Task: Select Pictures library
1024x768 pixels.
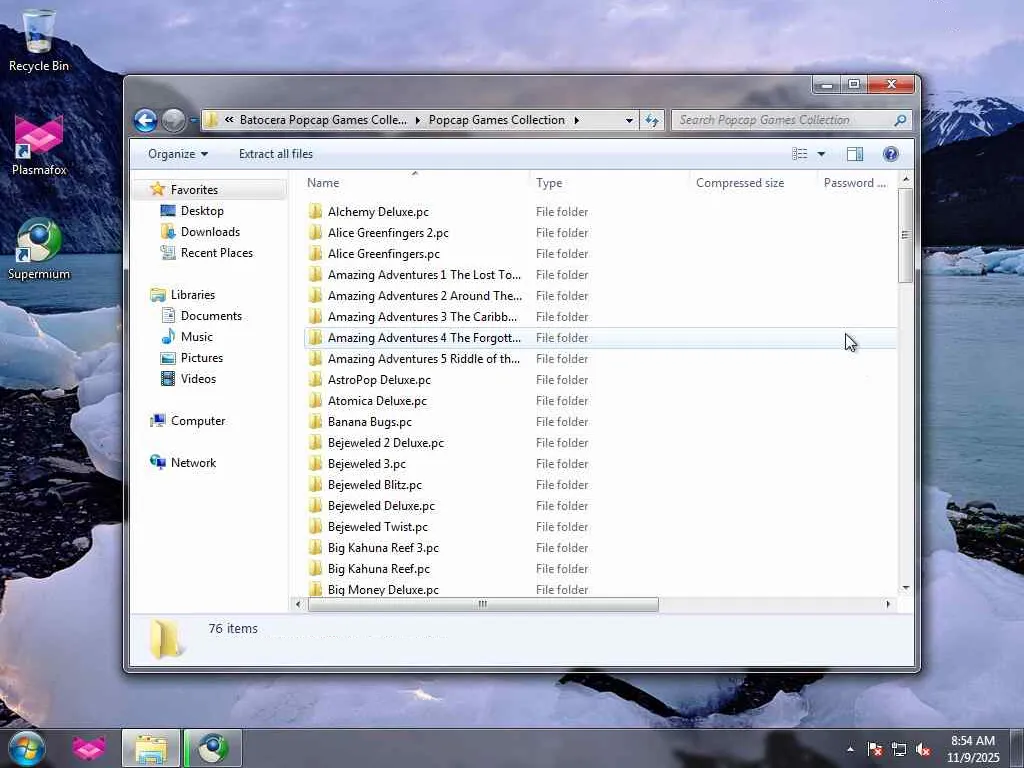Action: [x=202, y=357]
